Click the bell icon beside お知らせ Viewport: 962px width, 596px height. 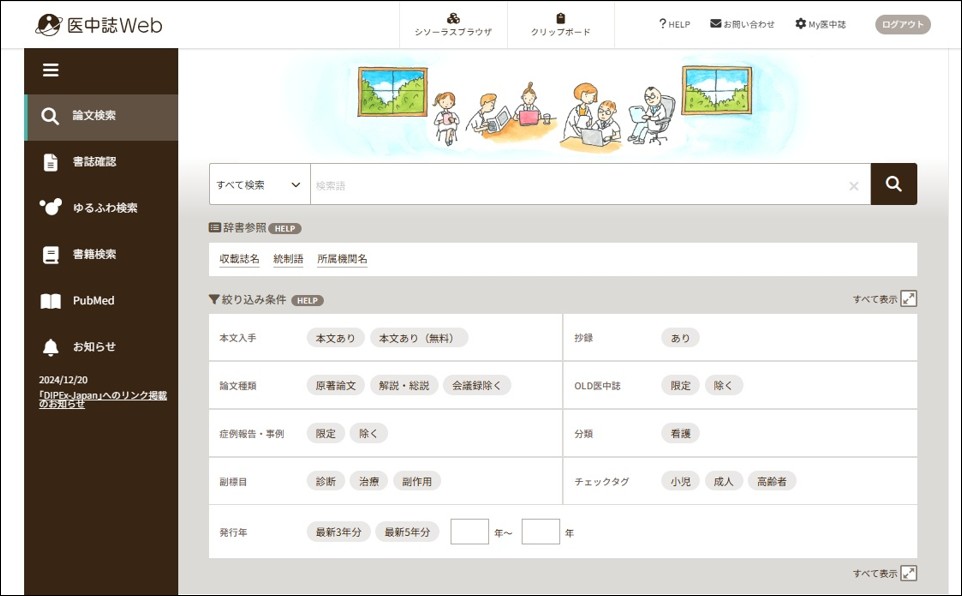tap(50, 347)
